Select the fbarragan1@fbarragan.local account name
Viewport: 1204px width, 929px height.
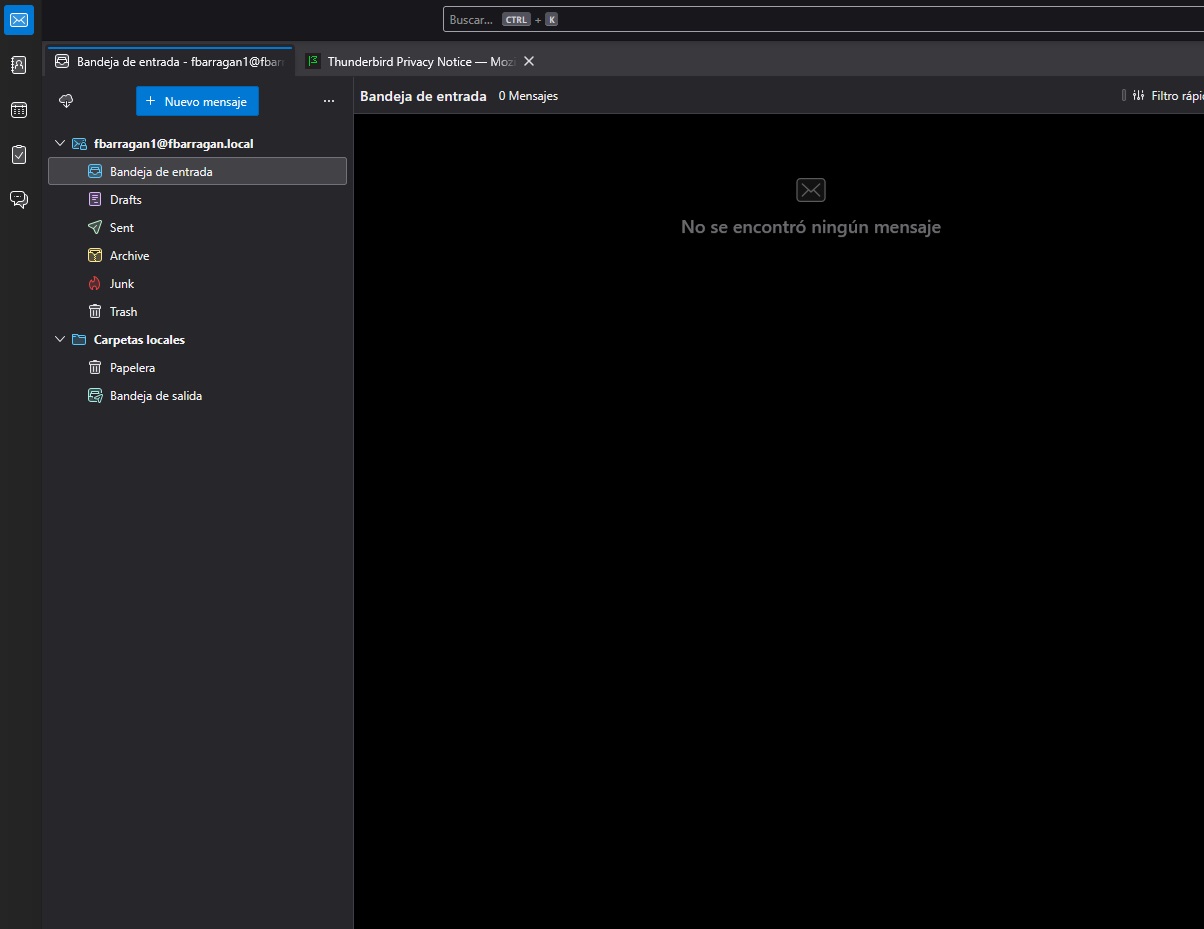coord(173,144)
